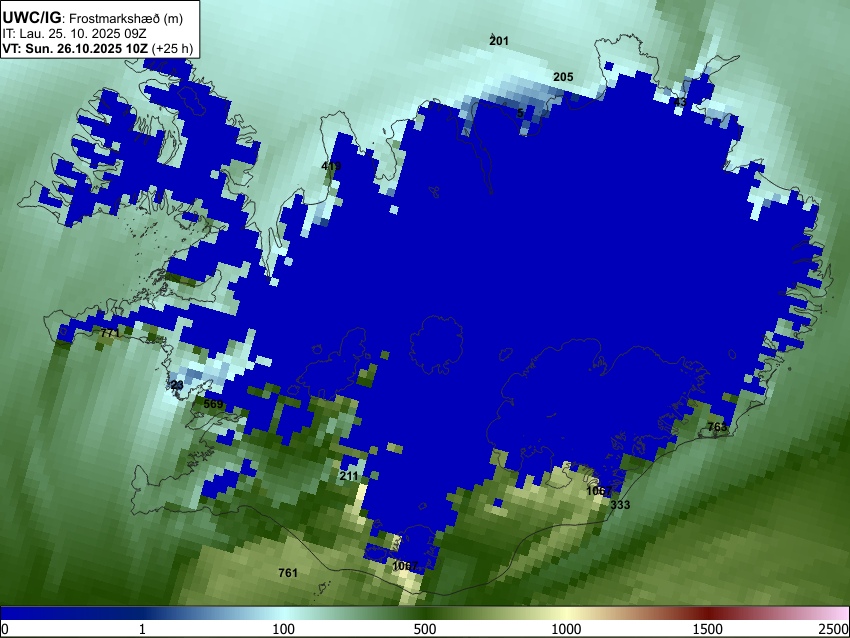Image resolution: width=850 pixels, height=638 pixels.
Task: Click the colorbar tick label 1000
Action: 566,629
